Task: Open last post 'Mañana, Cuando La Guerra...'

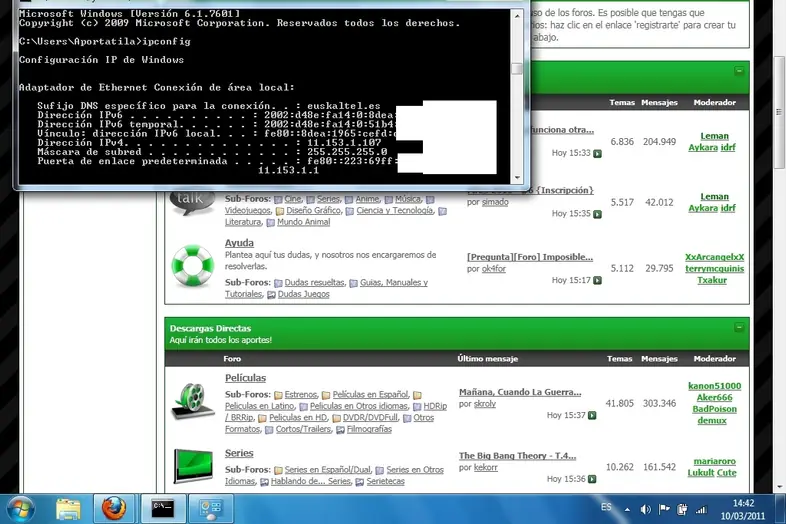Action: (520, 392)
